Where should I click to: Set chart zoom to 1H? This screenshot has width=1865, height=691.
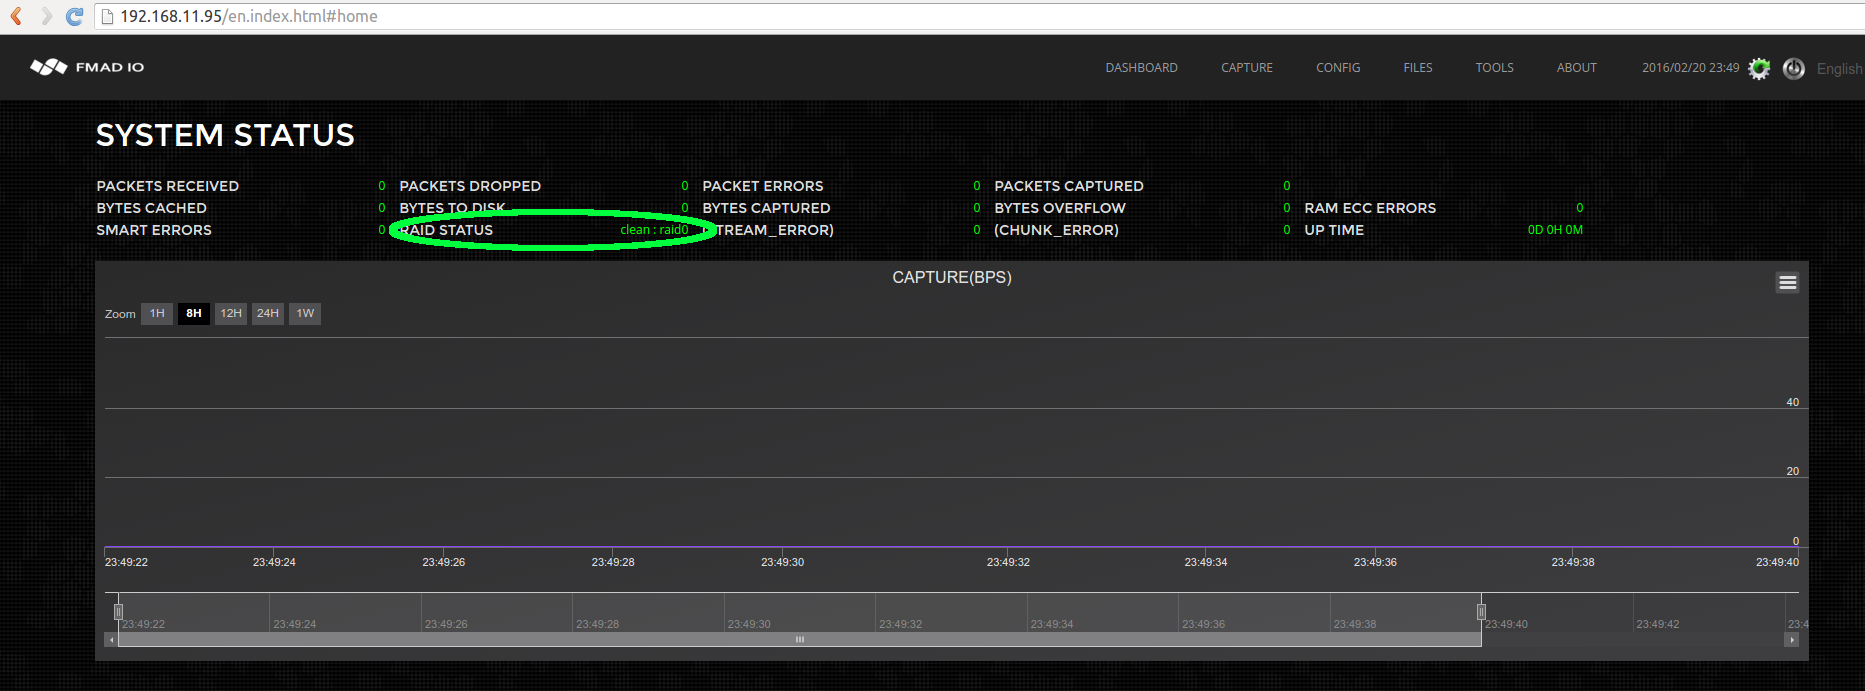(157, 314)
